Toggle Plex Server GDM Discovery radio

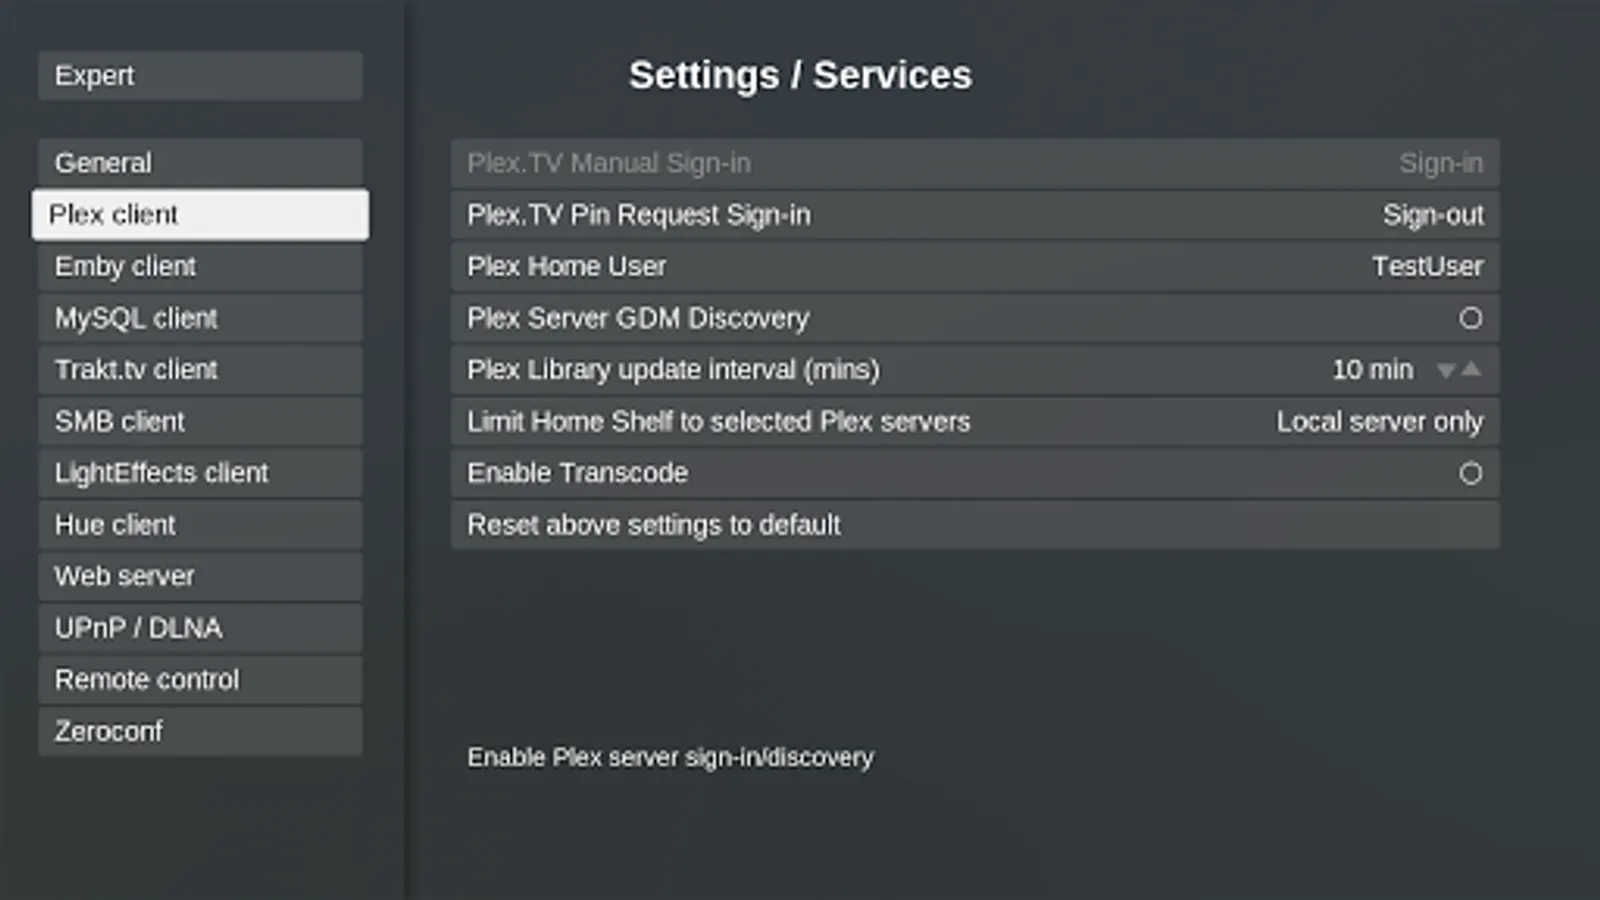point(1470,318)
